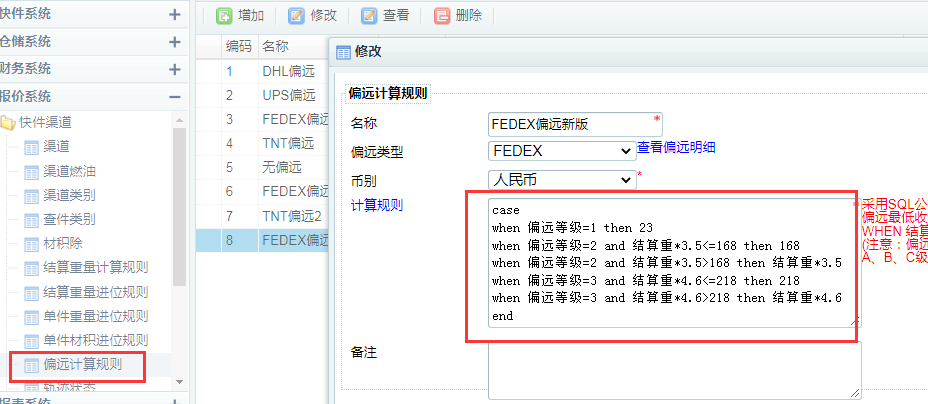Click the table icon beside 渠道类别

pyautogui.click(x=31, y=196)
